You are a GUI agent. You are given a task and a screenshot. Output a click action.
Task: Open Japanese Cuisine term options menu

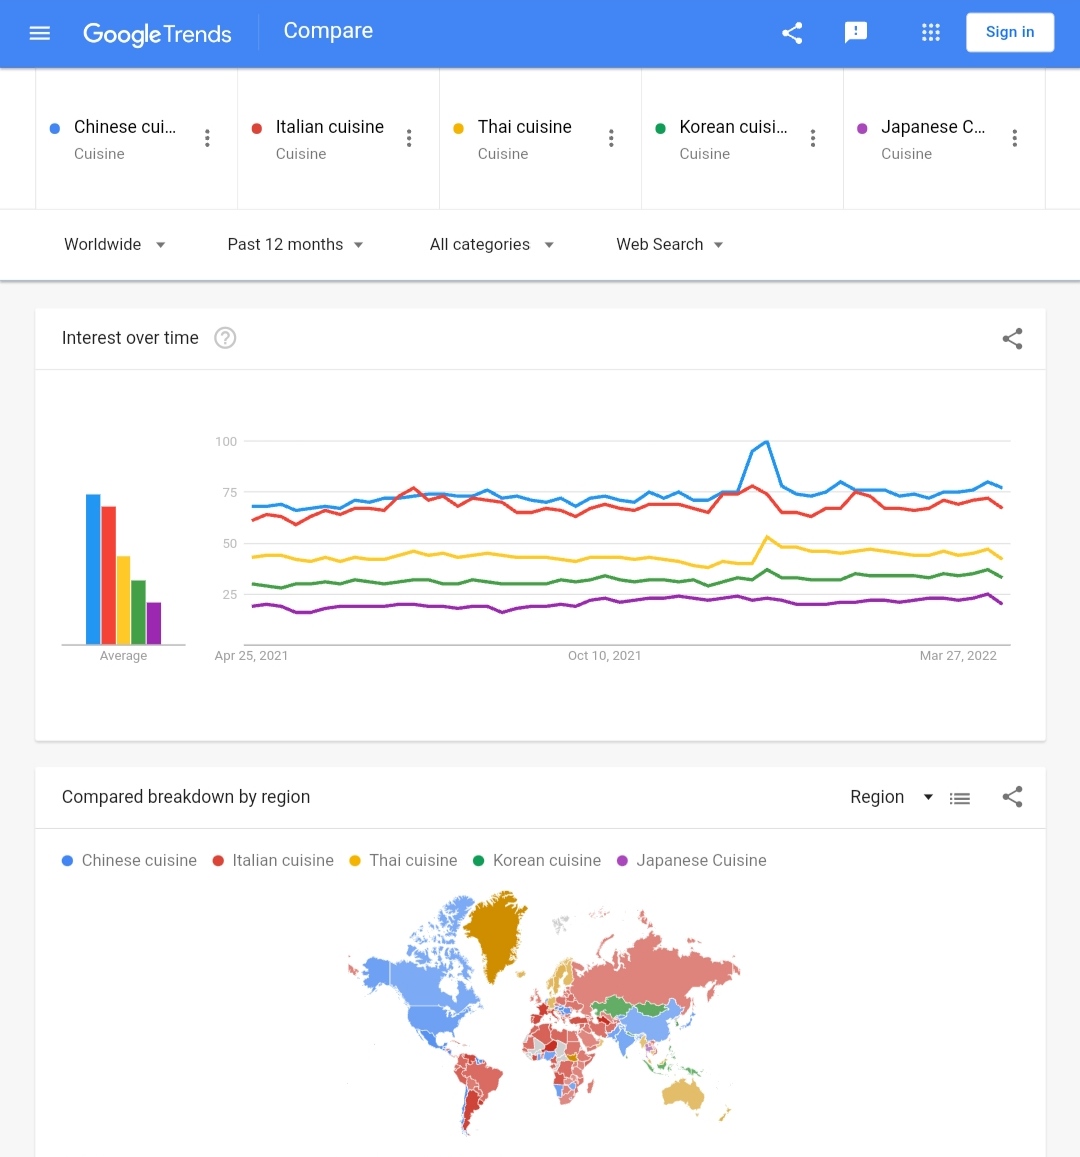[1014, 138]
